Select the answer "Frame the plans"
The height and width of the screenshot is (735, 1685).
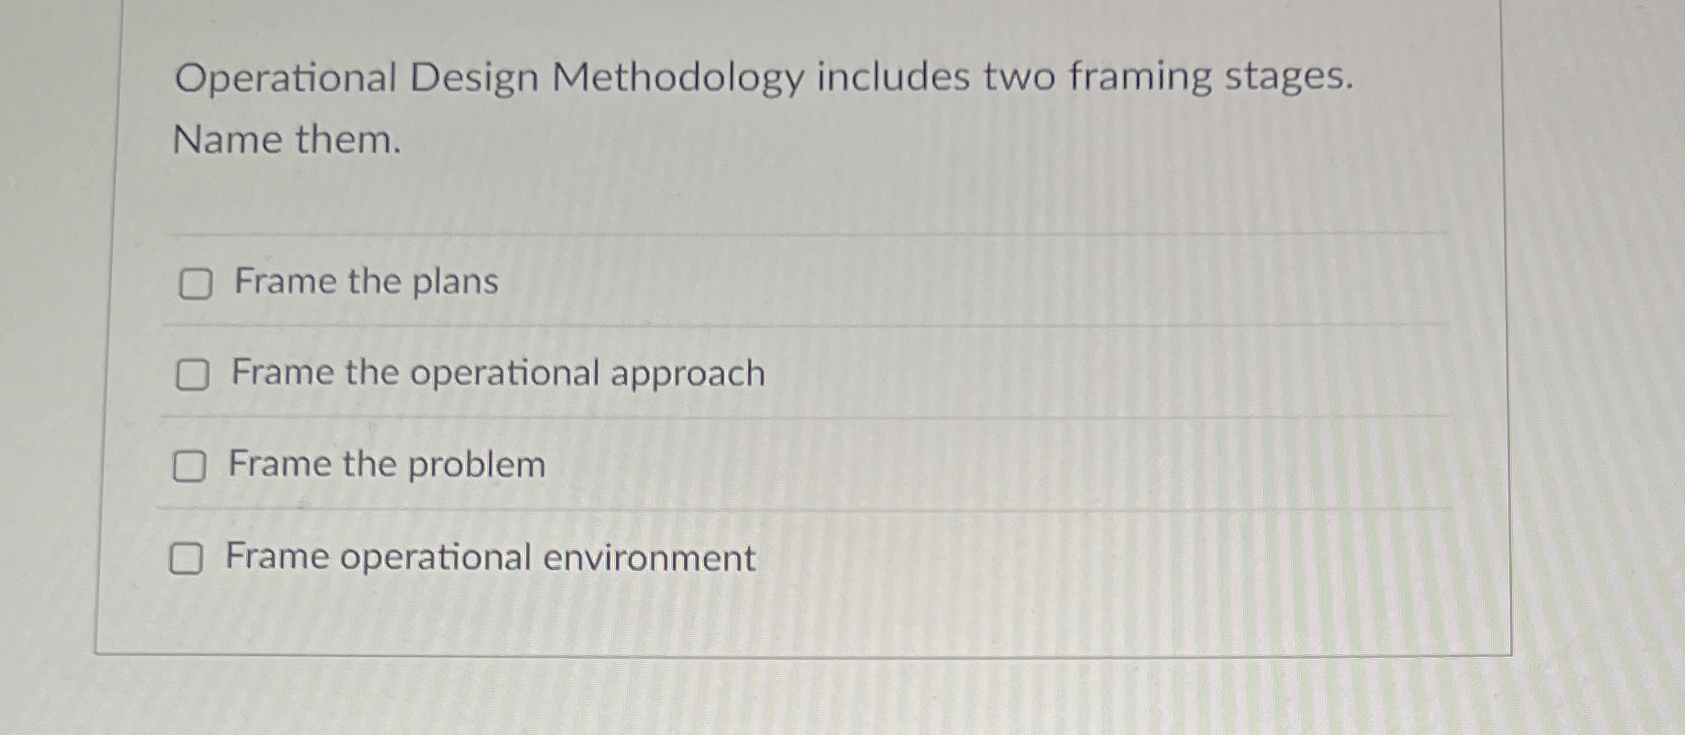tap(364, 282)
